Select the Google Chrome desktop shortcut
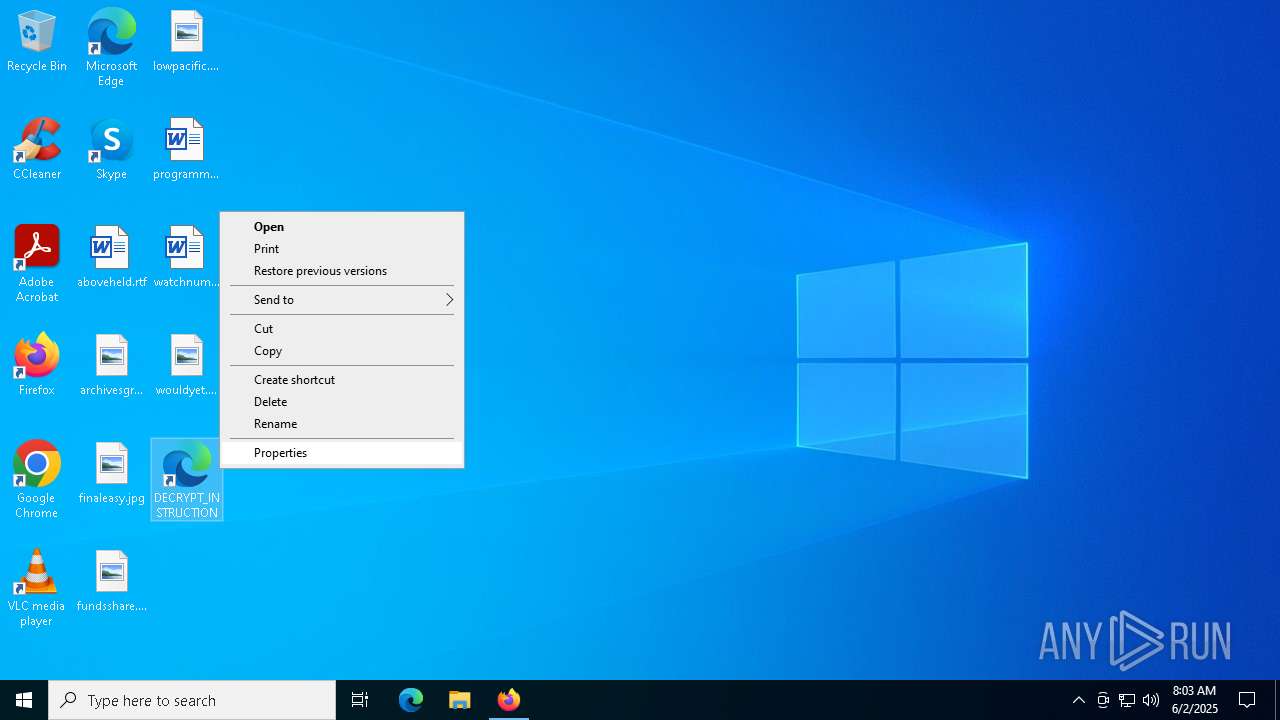This screenshot has height=720, width=1280. click(37, 480)
